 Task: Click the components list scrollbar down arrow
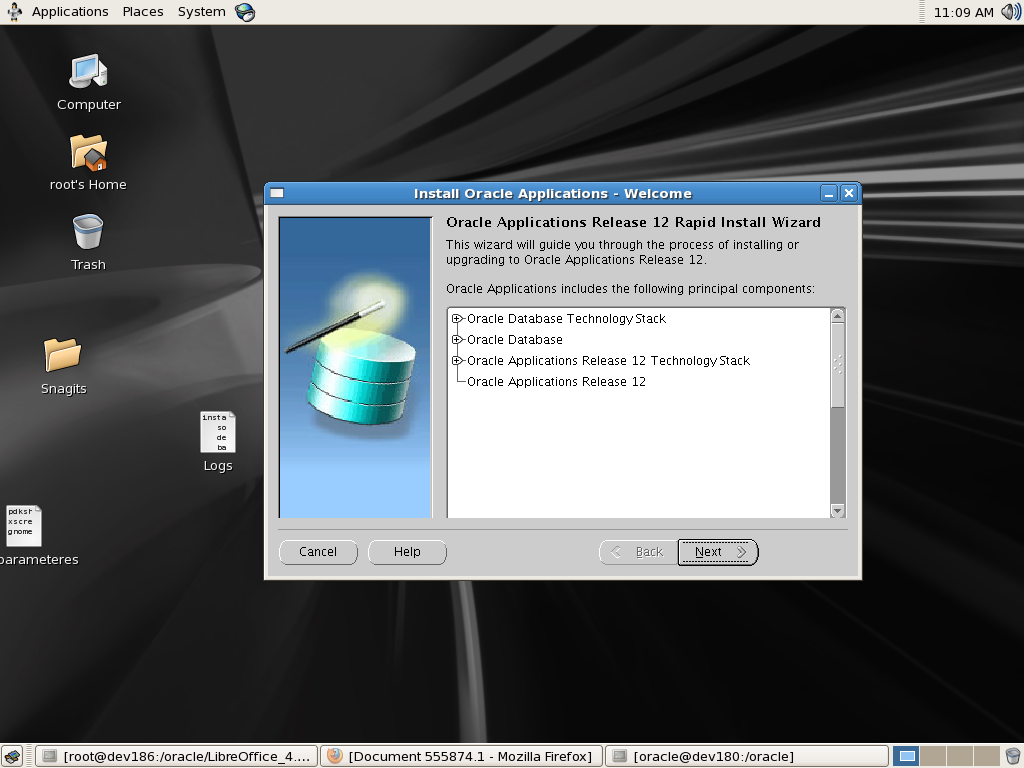(838, 510)
